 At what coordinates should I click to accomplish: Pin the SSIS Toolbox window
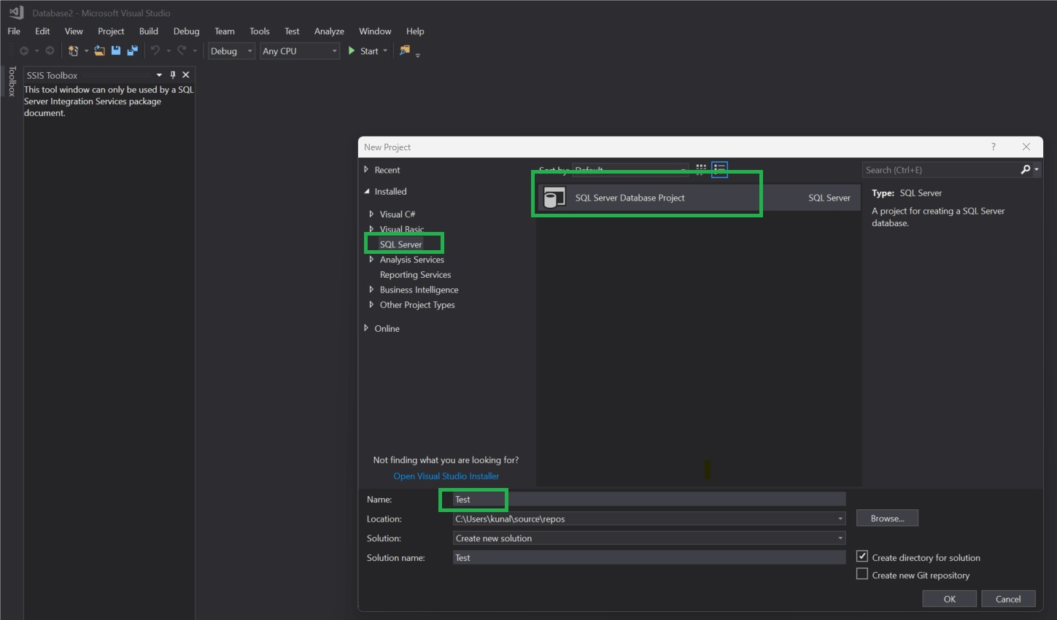pyautogui.click(x=171, y=74)
